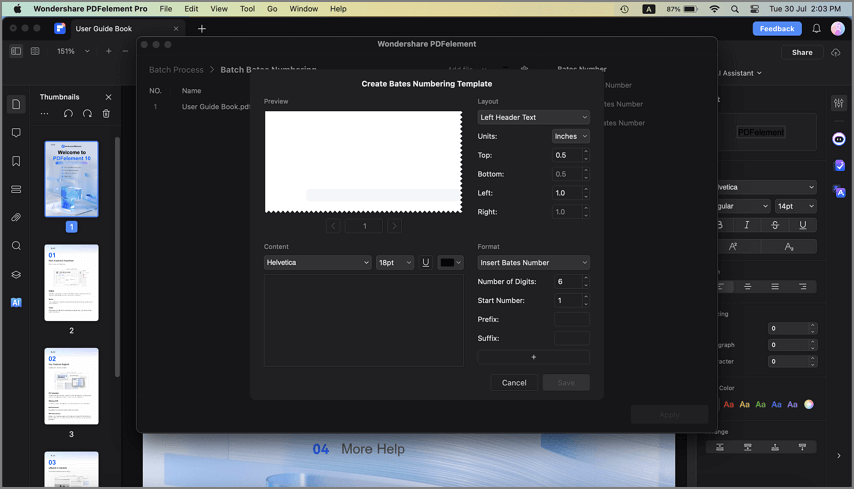The image size is (854, 489).
Task: Open the notifications bell icon
Action: [816, 29]
